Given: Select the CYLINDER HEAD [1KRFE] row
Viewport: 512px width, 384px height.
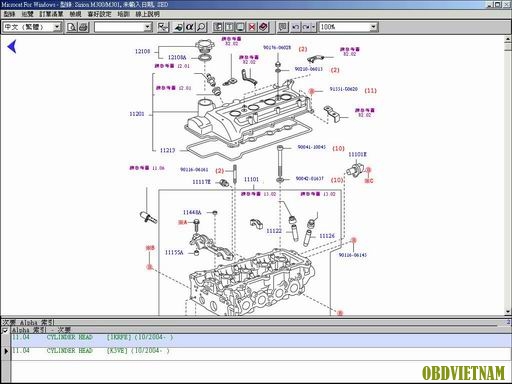Looking at the screenshot, I should click(x=261, y=338).
